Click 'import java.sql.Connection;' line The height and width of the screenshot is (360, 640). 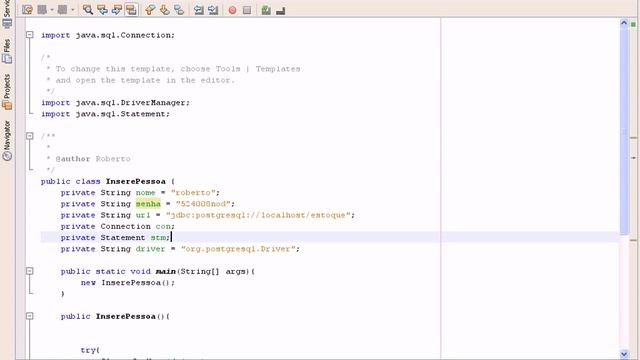click(x=108, y=35)
